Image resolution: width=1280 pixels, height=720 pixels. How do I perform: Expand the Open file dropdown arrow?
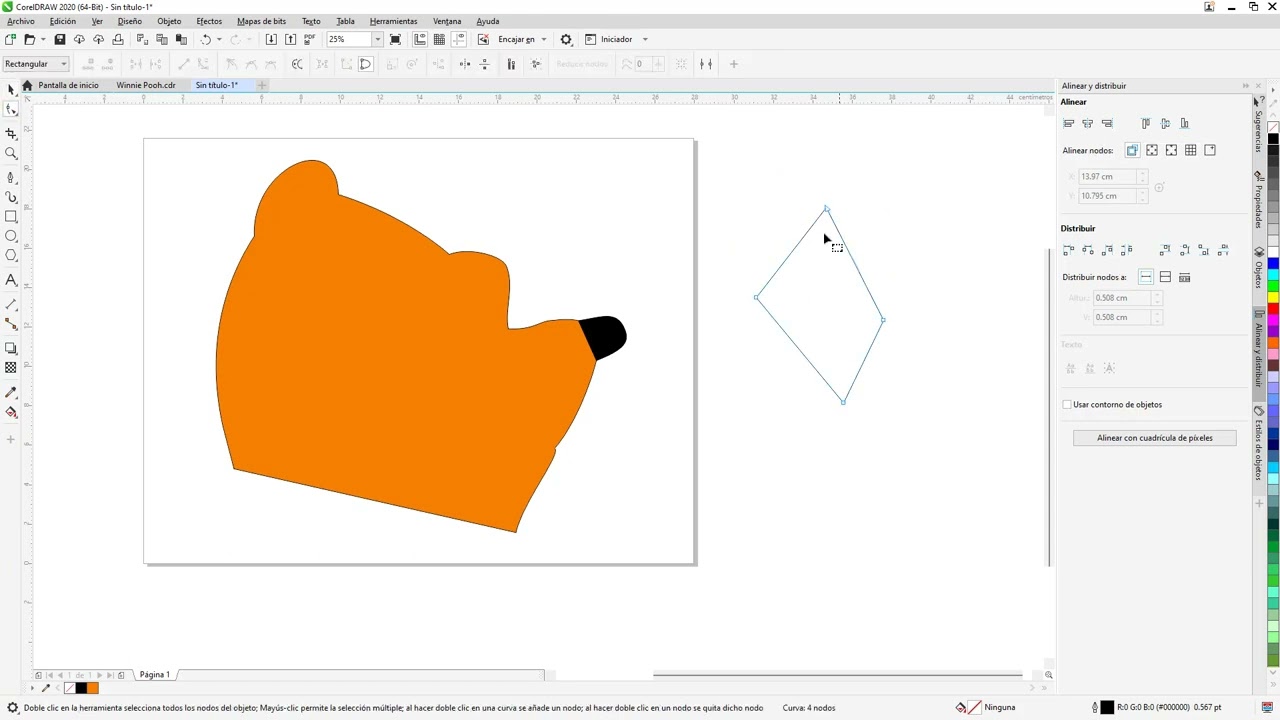(43, 39)
